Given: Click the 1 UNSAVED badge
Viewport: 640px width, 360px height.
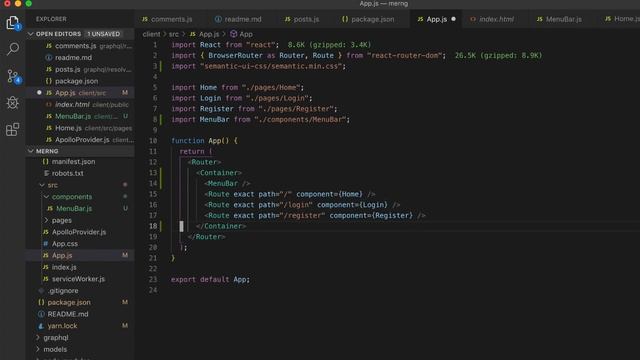Looking at the screenshot, I should point(104,34).
